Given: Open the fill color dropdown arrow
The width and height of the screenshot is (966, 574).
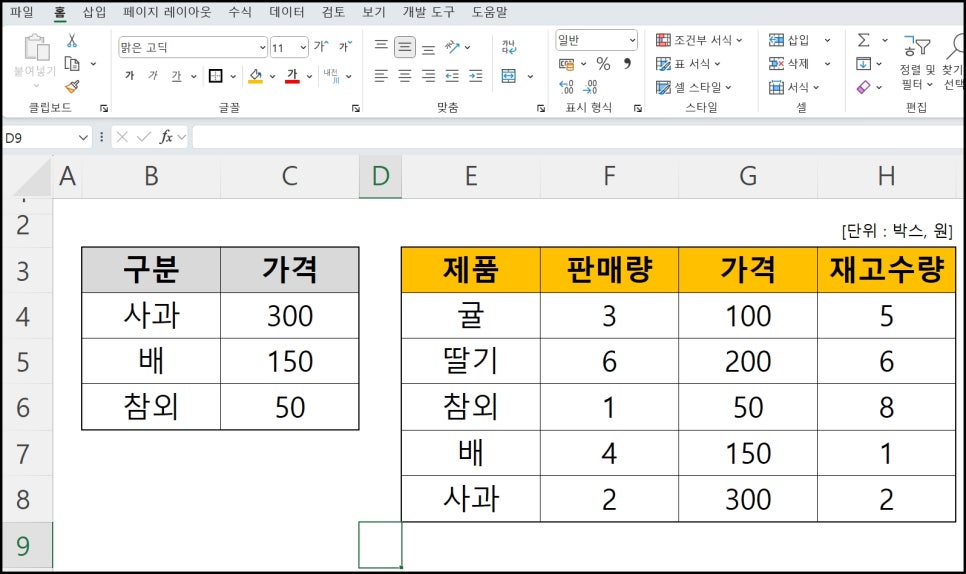Looking at the screenshot, I should pyautogui.click(x=272, y=76).
